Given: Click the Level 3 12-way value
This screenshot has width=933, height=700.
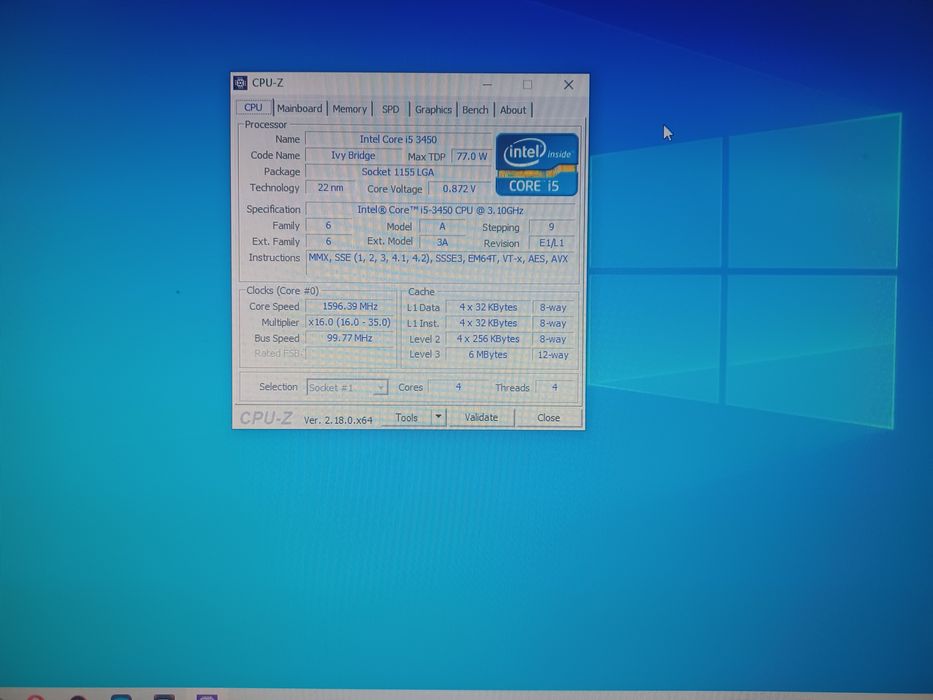Looking at the screenshot, I should (x=553, y=355).
